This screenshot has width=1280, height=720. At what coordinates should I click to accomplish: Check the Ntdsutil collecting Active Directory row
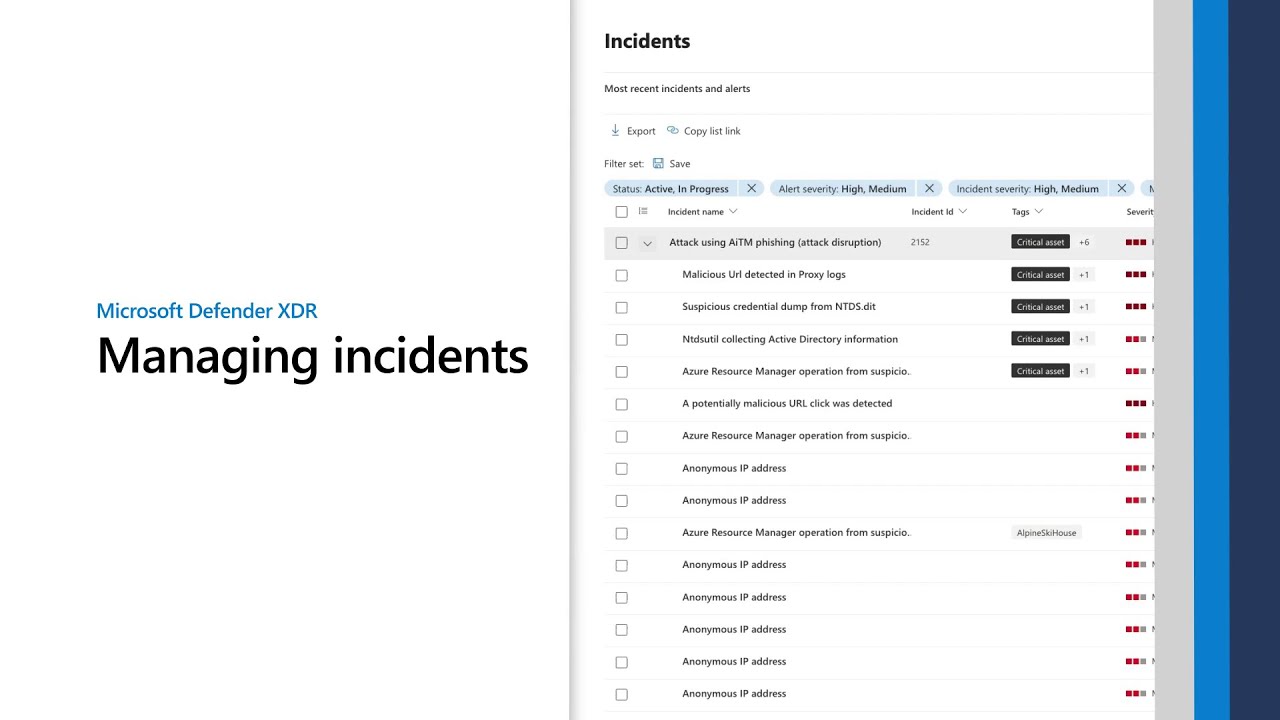(622, 340)
